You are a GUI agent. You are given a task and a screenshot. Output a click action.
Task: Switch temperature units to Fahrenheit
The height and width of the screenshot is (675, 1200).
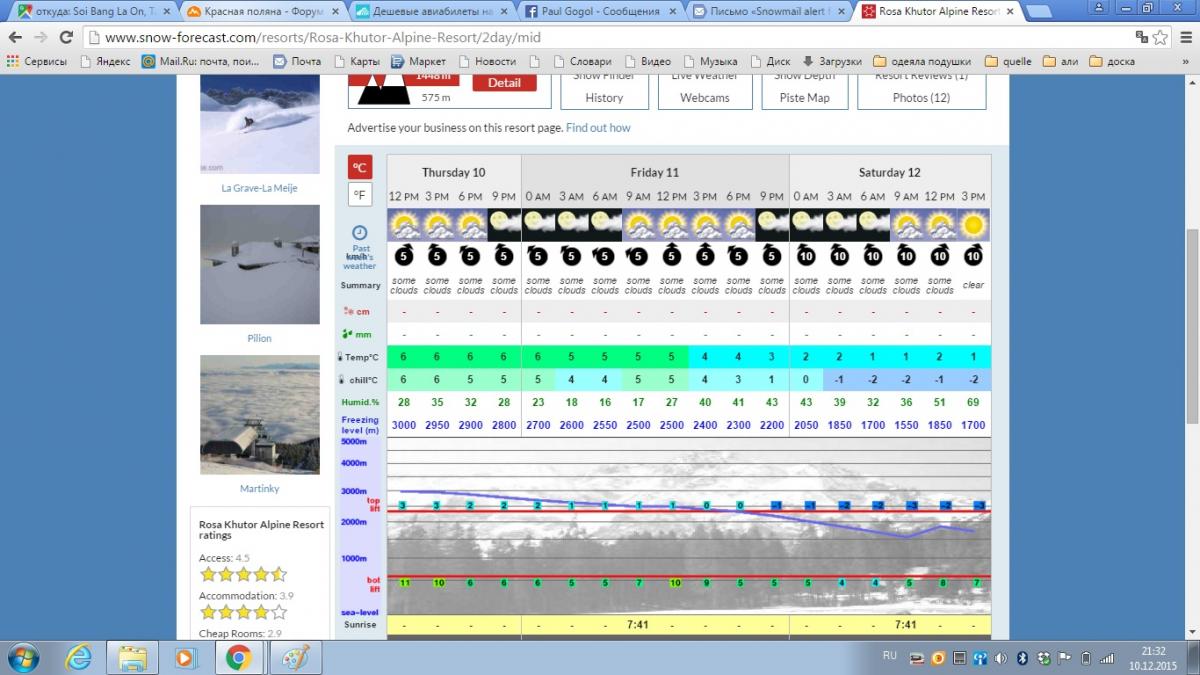coord(360,195)
